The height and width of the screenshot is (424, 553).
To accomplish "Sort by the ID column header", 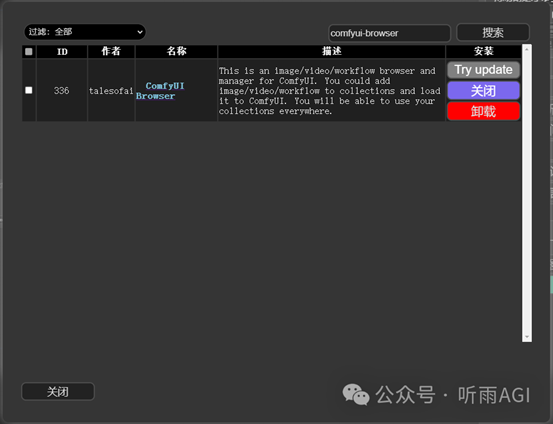I will click(x=62, y=52).
